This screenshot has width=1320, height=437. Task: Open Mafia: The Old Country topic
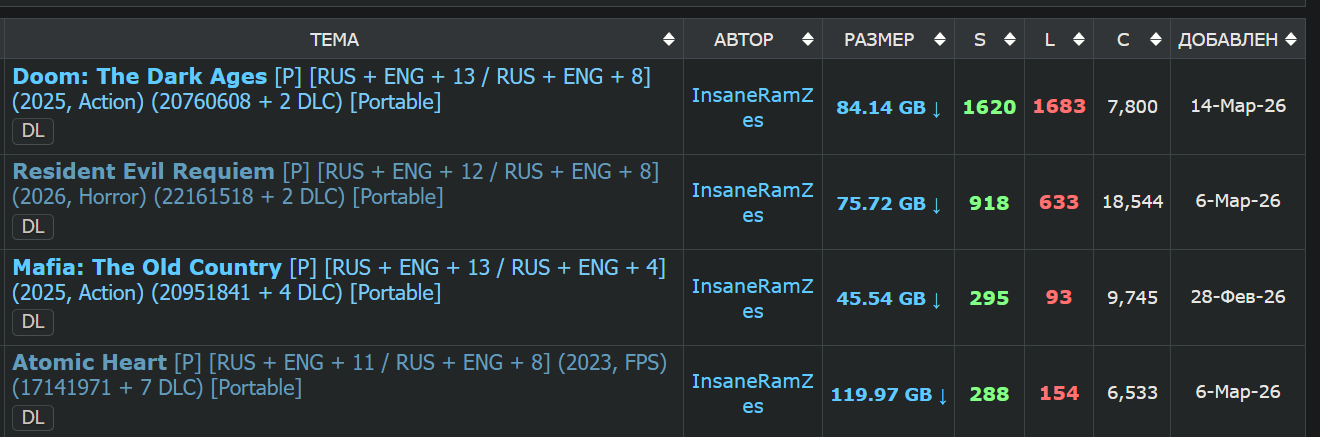(147, 268)
